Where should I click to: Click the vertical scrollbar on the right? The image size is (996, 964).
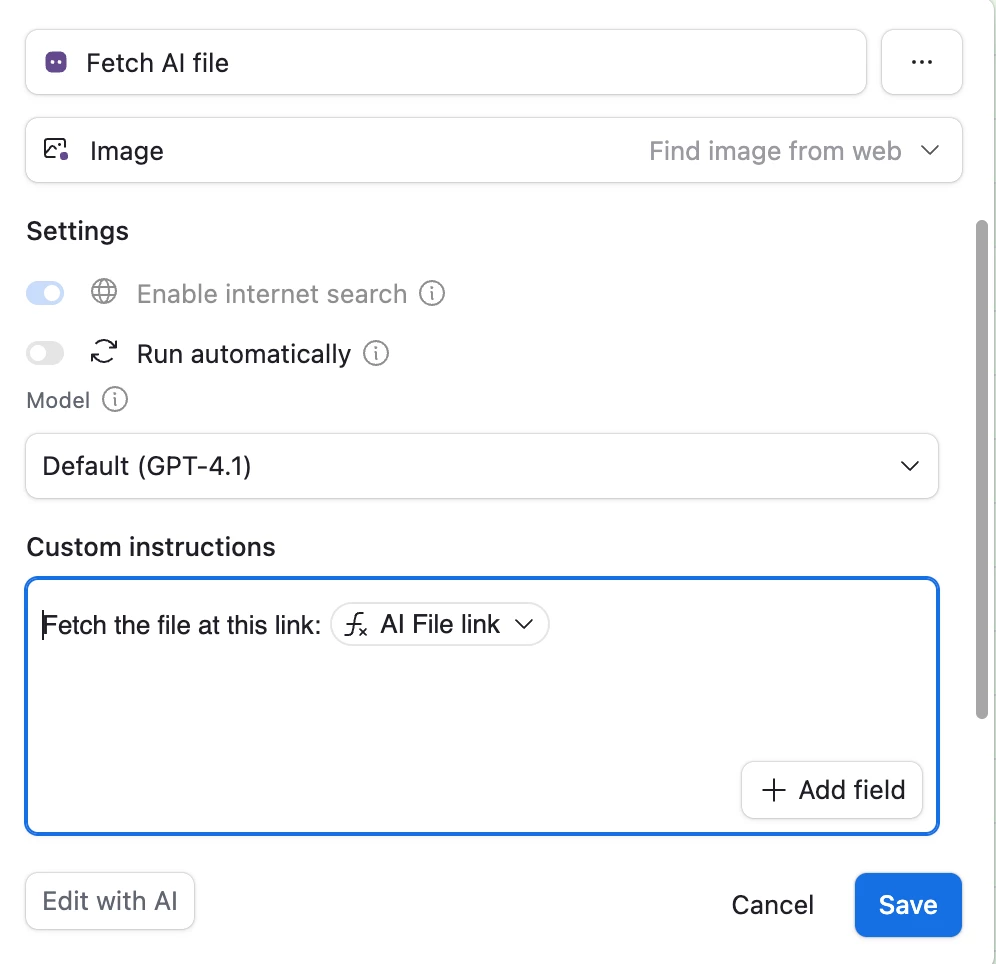coord(982,470)
